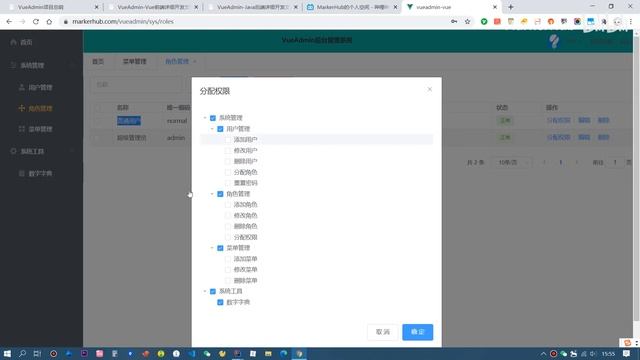Viewport: 640px width, 360px height.
Task: Open Windows Start menu
Action: click(7, 353)
